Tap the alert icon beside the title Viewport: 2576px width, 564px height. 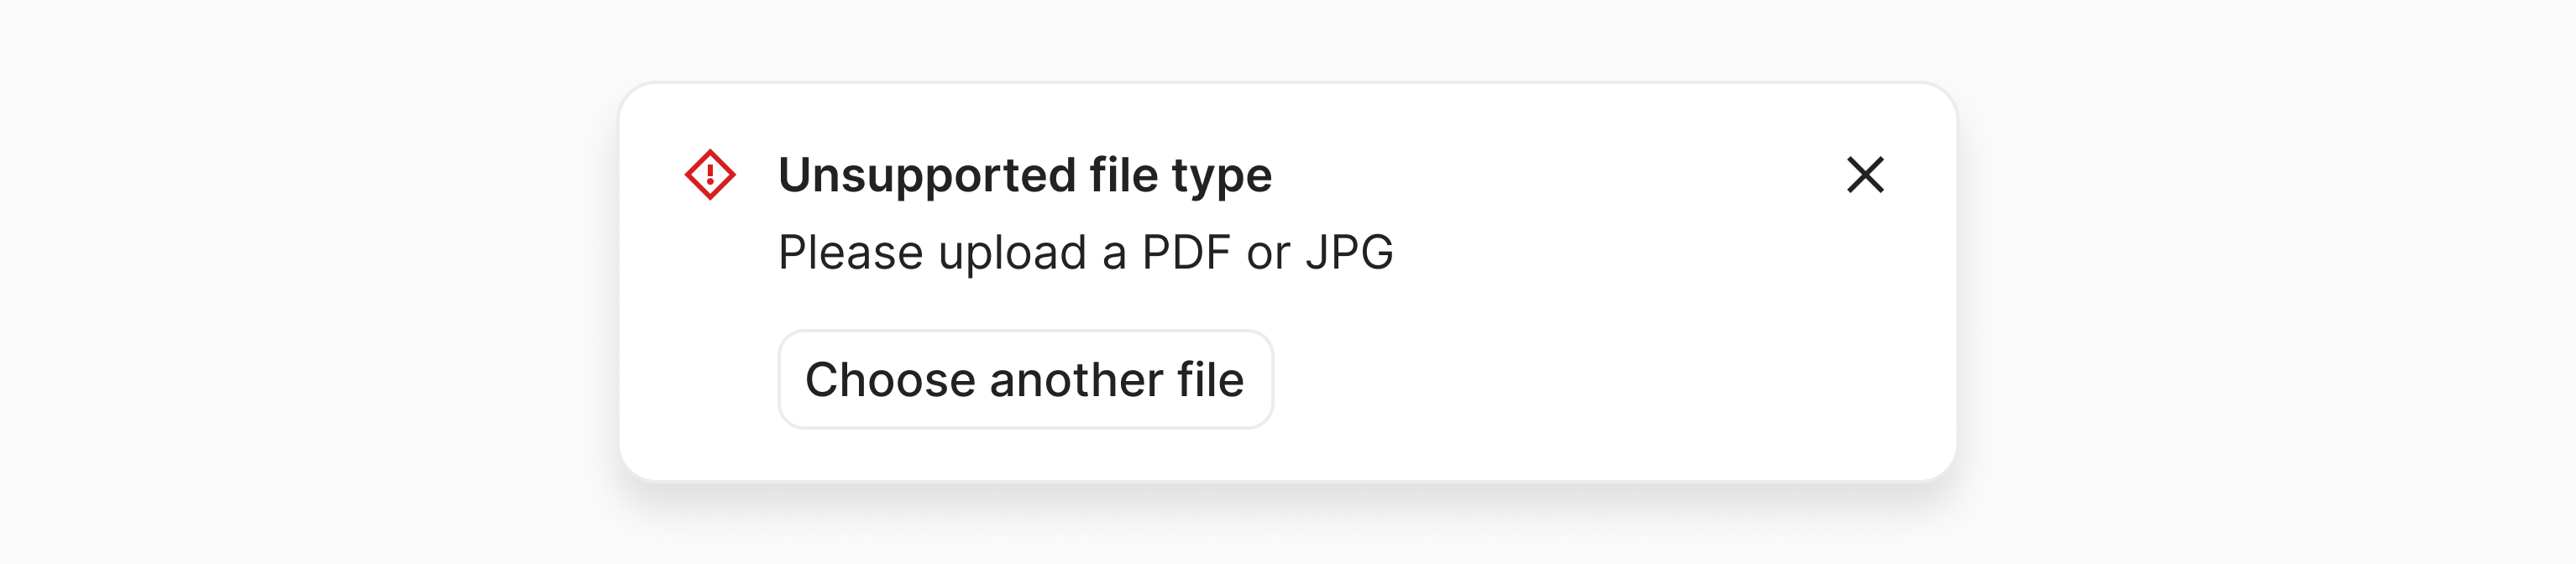(x=710, y=175)
